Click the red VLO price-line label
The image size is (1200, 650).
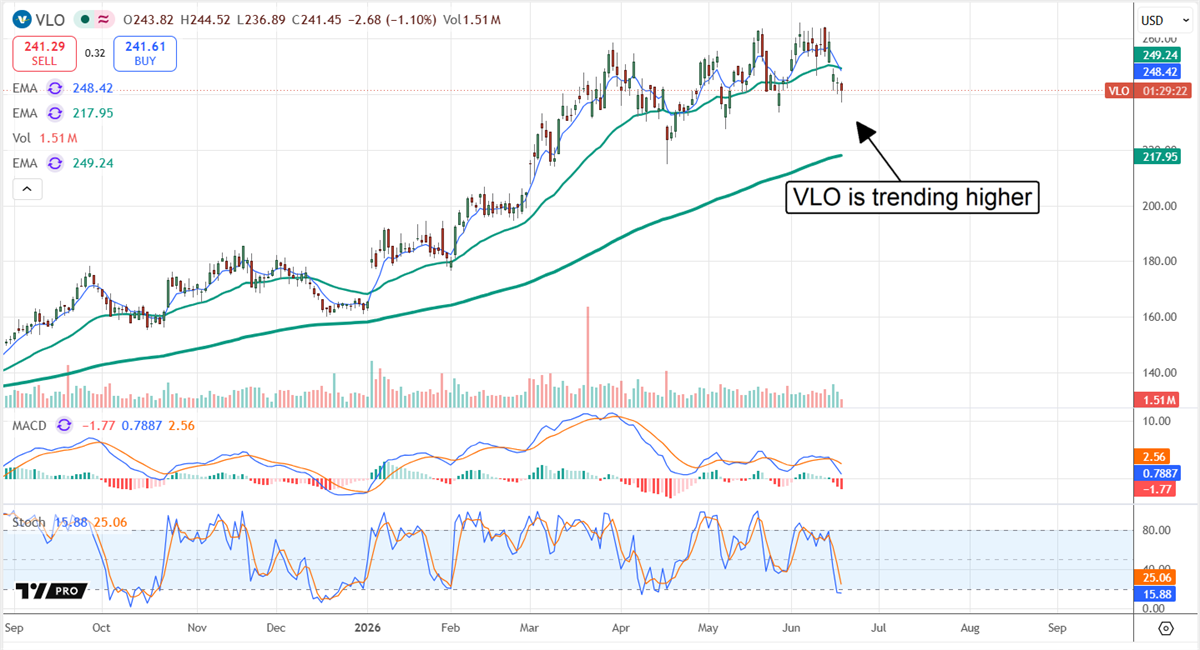pyautogui.click(x=1119, y=91)
